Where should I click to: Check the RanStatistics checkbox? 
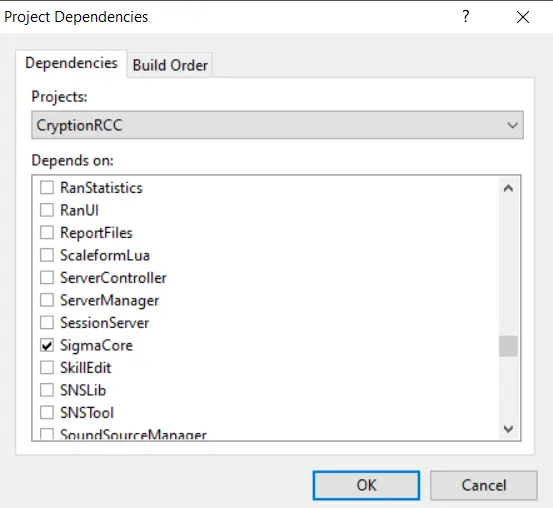(x=47, y=188)
